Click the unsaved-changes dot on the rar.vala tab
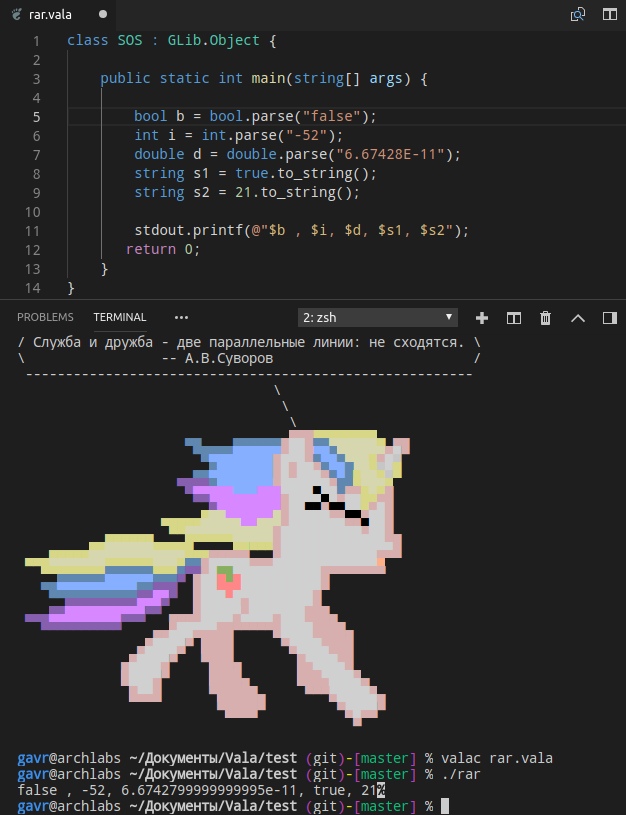Image resolution: width=626 pixels, height=815 pixels. [x=103, y=14]
